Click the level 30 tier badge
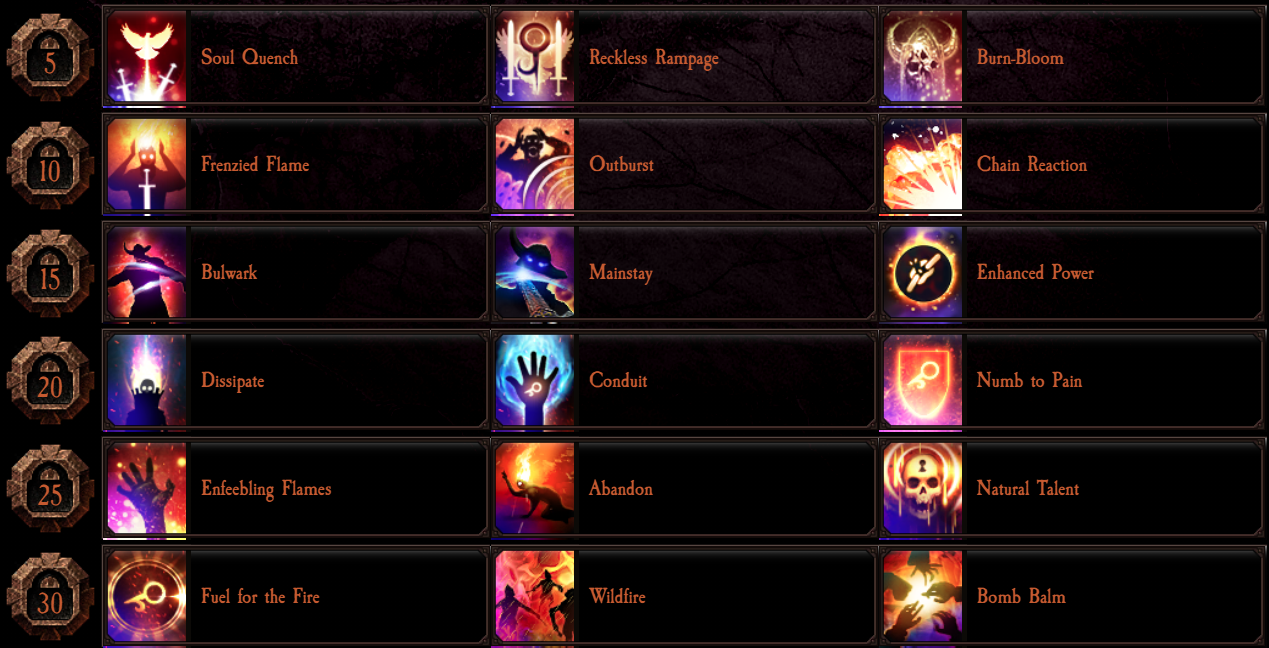The height and width of the screenshot is (648, 1269). coord(50,597)
